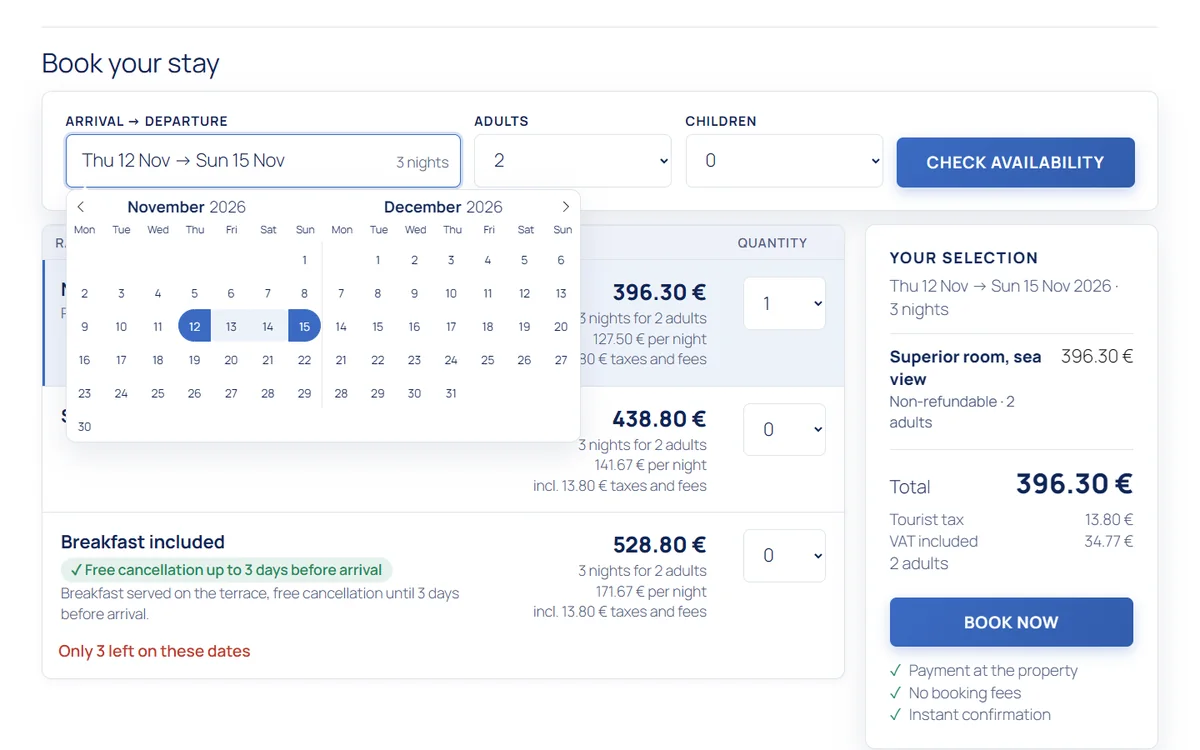The image size is (1200, 750).
Task: Go to previous month in calendar
Action: [81, 207]
